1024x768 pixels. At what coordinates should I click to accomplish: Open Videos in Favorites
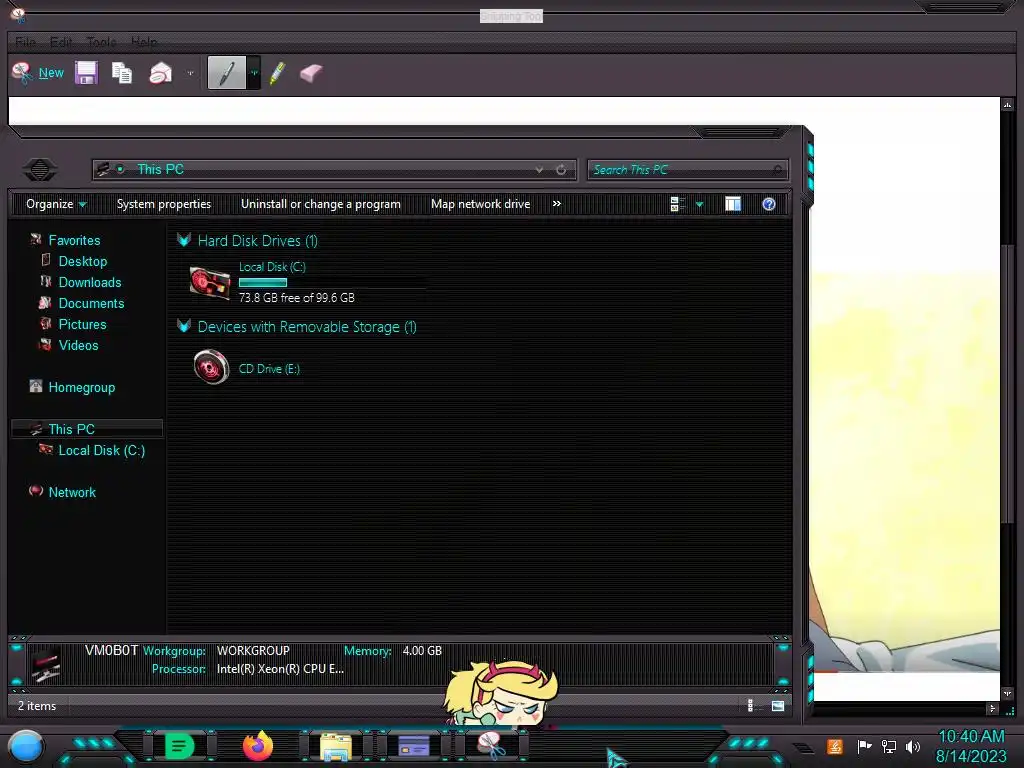point(78,345)
